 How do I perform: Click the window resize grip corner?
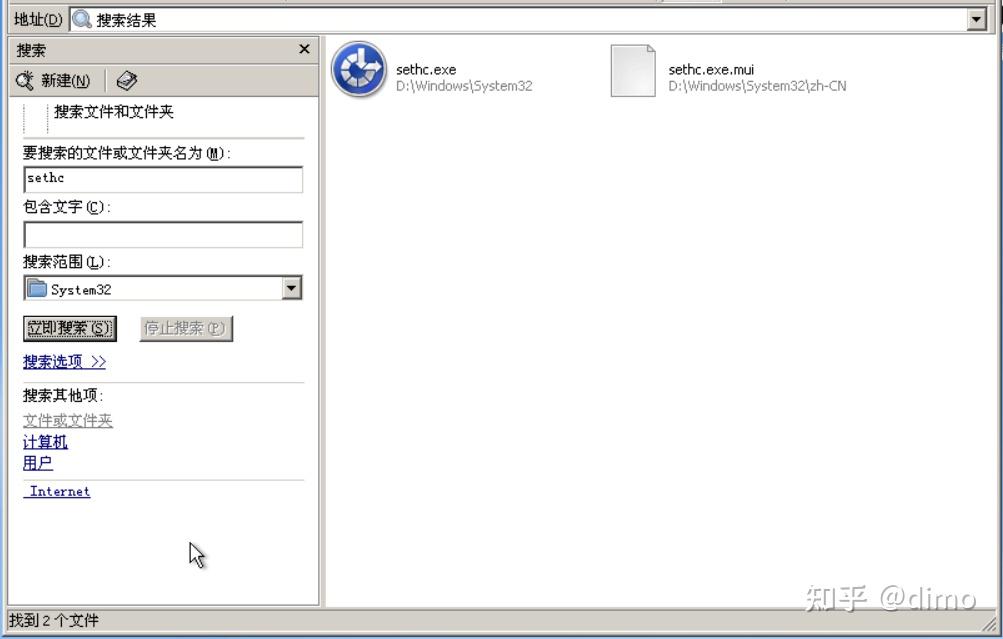point(990,623)
